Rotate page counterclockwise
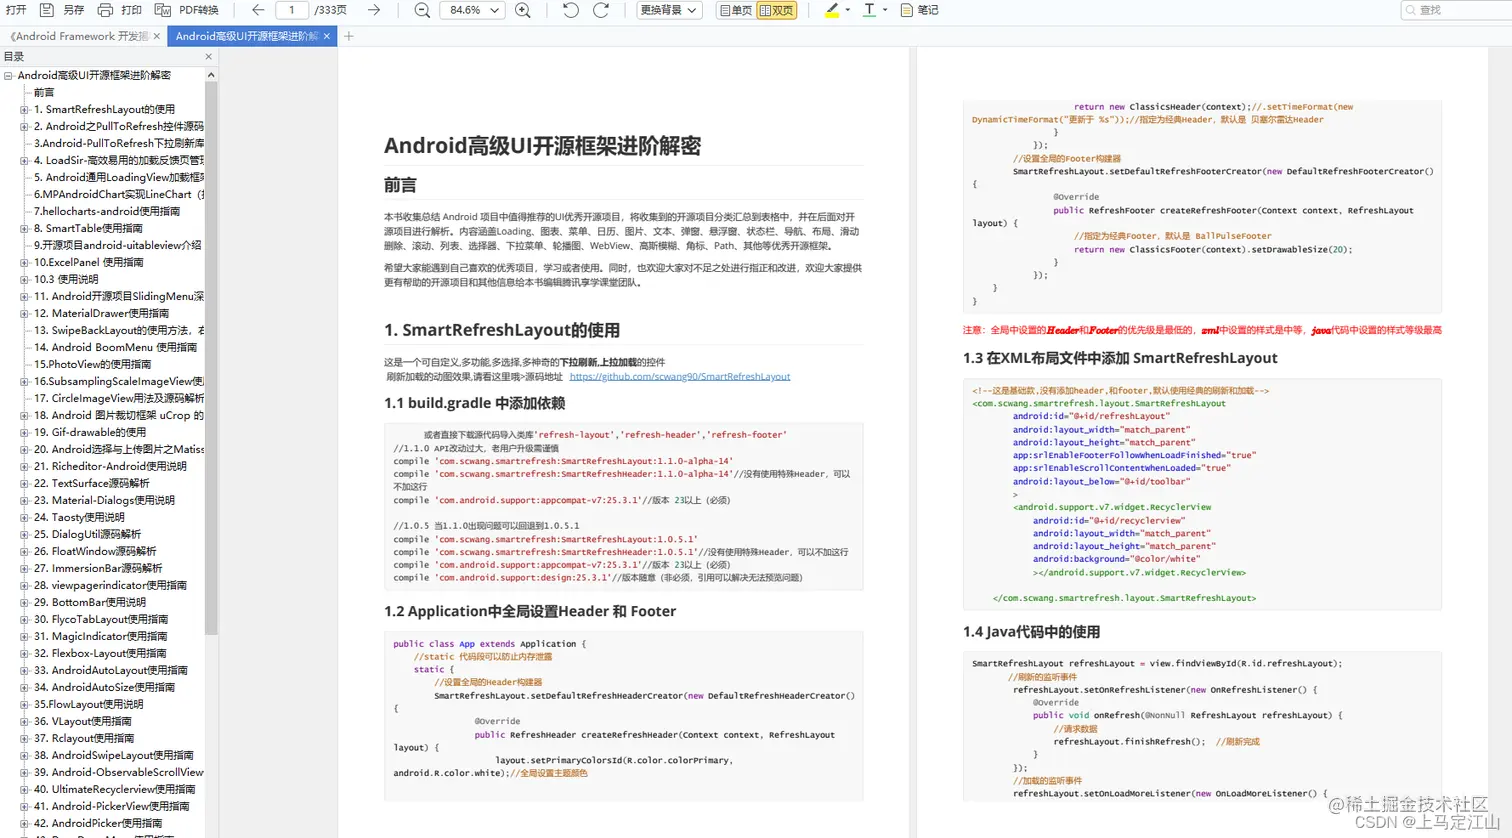This screenshot has width=1512, height=838. [570, 10]
